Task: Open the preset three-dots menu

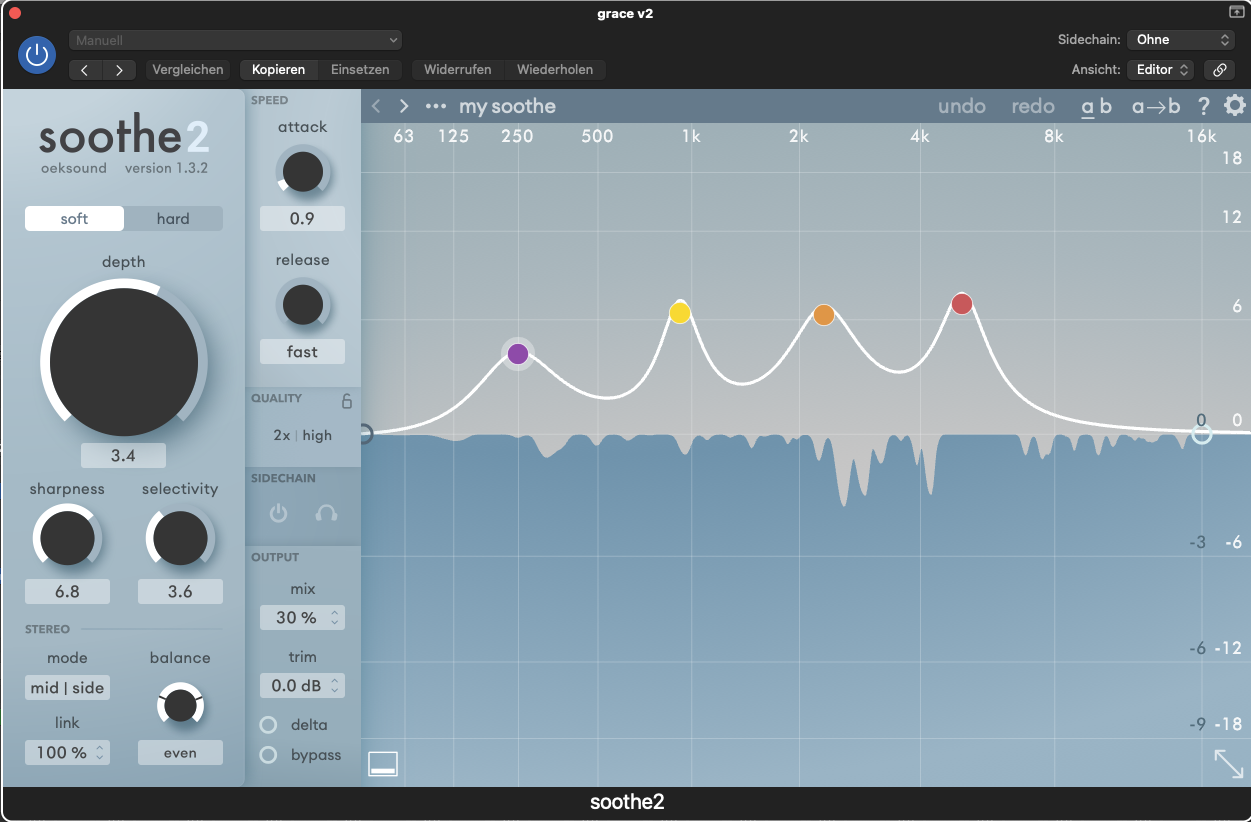Action: click(x=435, y=106)
